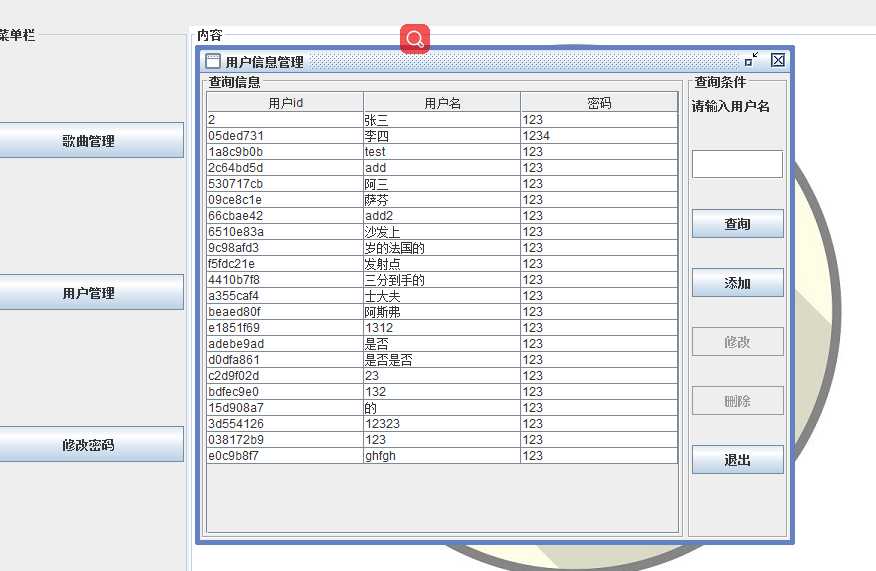Select username cell 士大夫
Screen dimensions: 876x571
[x=442, y=296]
